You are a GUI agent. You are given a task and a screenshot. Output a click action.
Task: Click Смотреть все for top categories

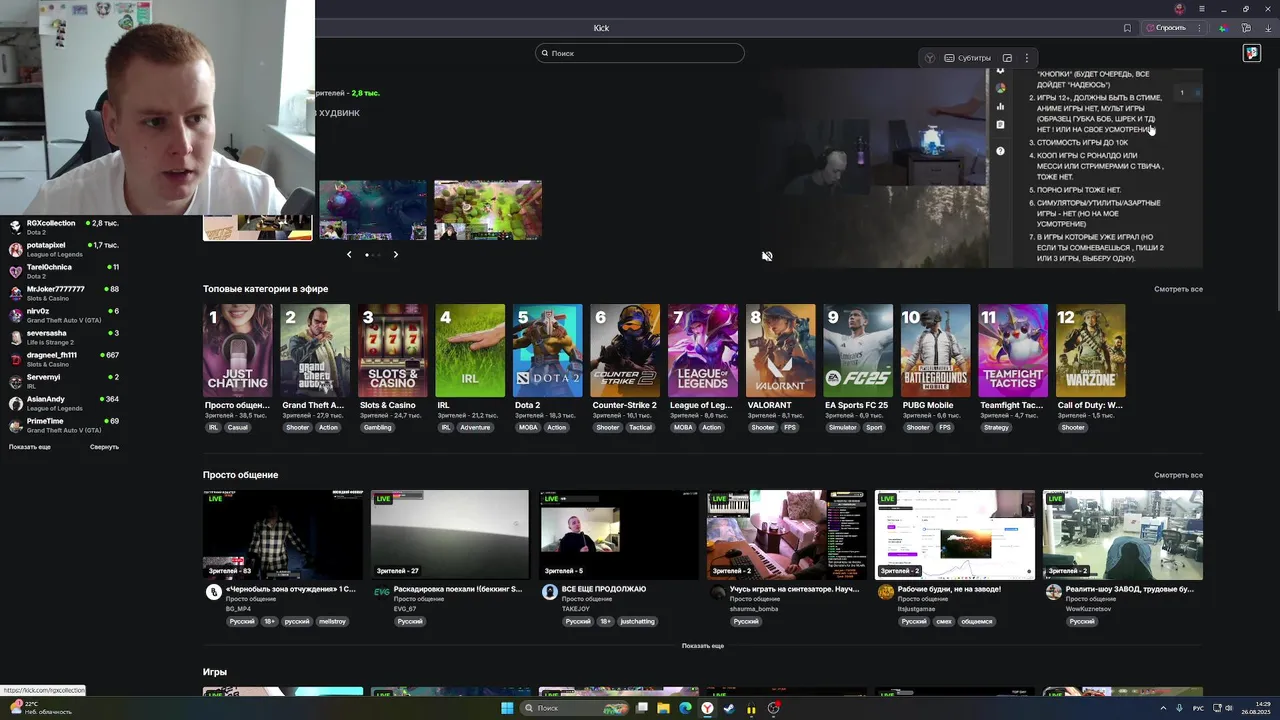pos(1178,289)
